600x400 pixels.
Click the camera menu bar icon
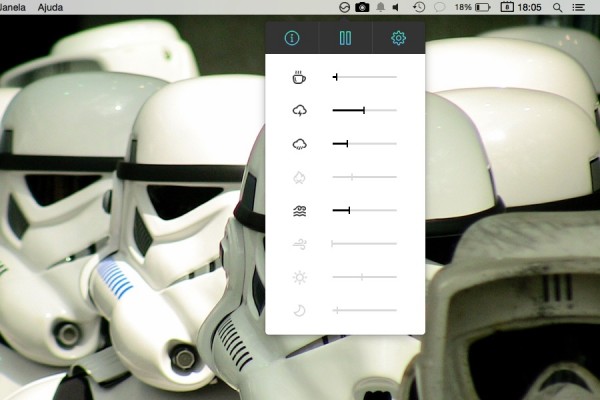click(362, 7)
